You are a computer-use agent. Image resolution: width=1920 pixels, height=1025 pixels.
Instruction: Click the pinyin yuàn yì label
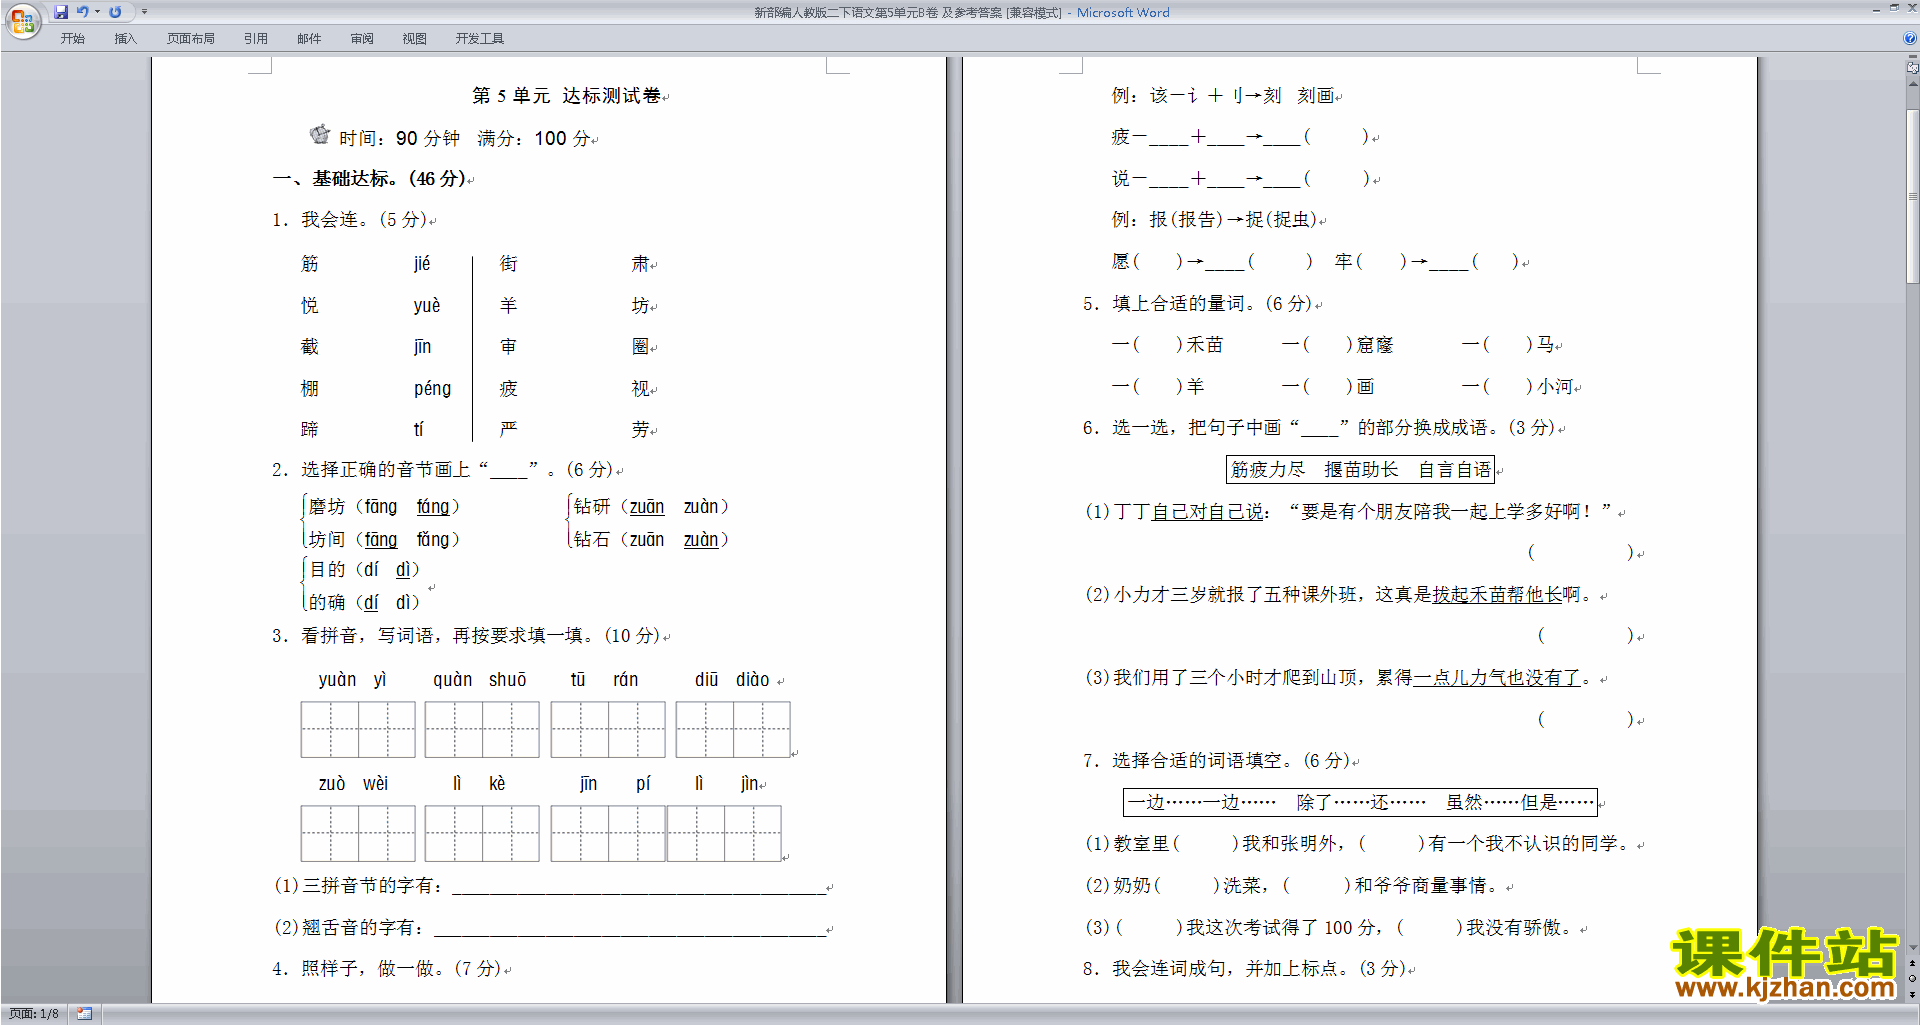pos(352,680)
